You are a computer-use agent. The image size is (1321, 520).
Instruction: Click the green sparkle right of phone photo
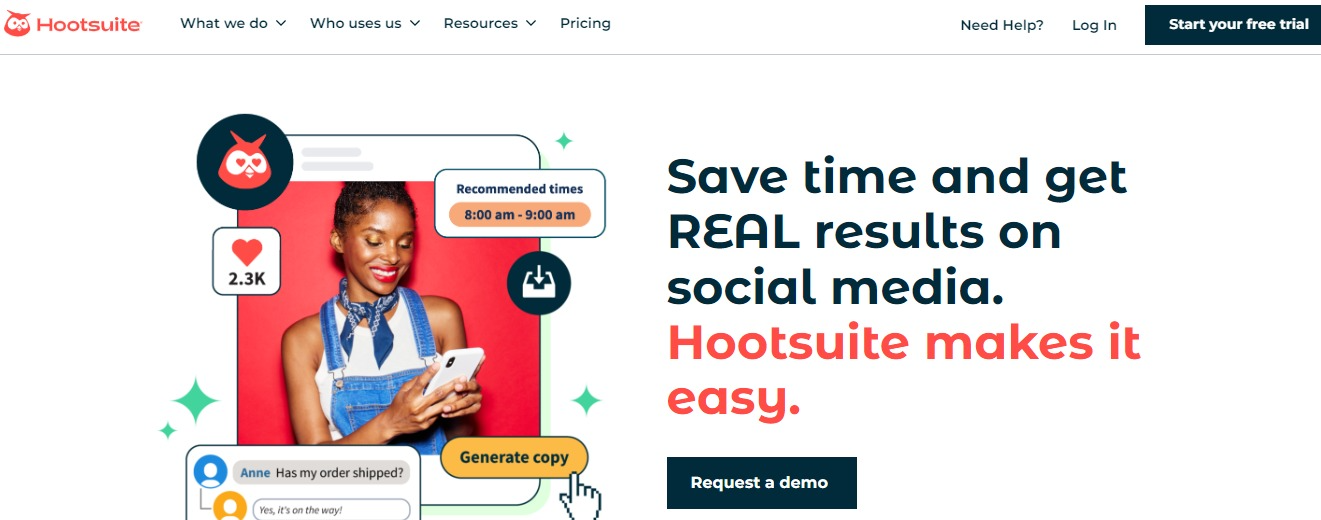[x=586, y=401]
